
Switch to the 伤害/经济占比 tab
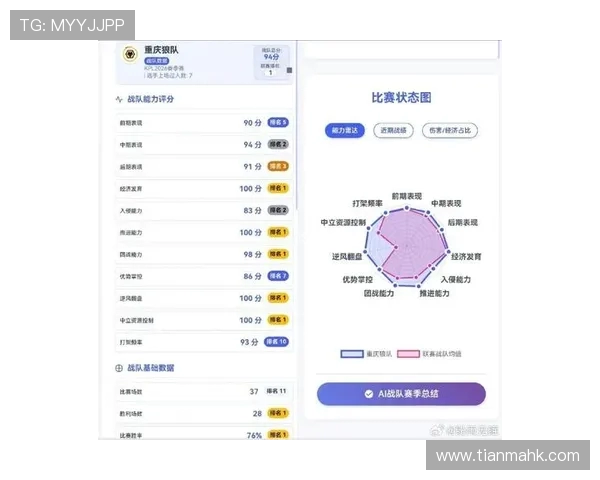[x=450, y=131]
